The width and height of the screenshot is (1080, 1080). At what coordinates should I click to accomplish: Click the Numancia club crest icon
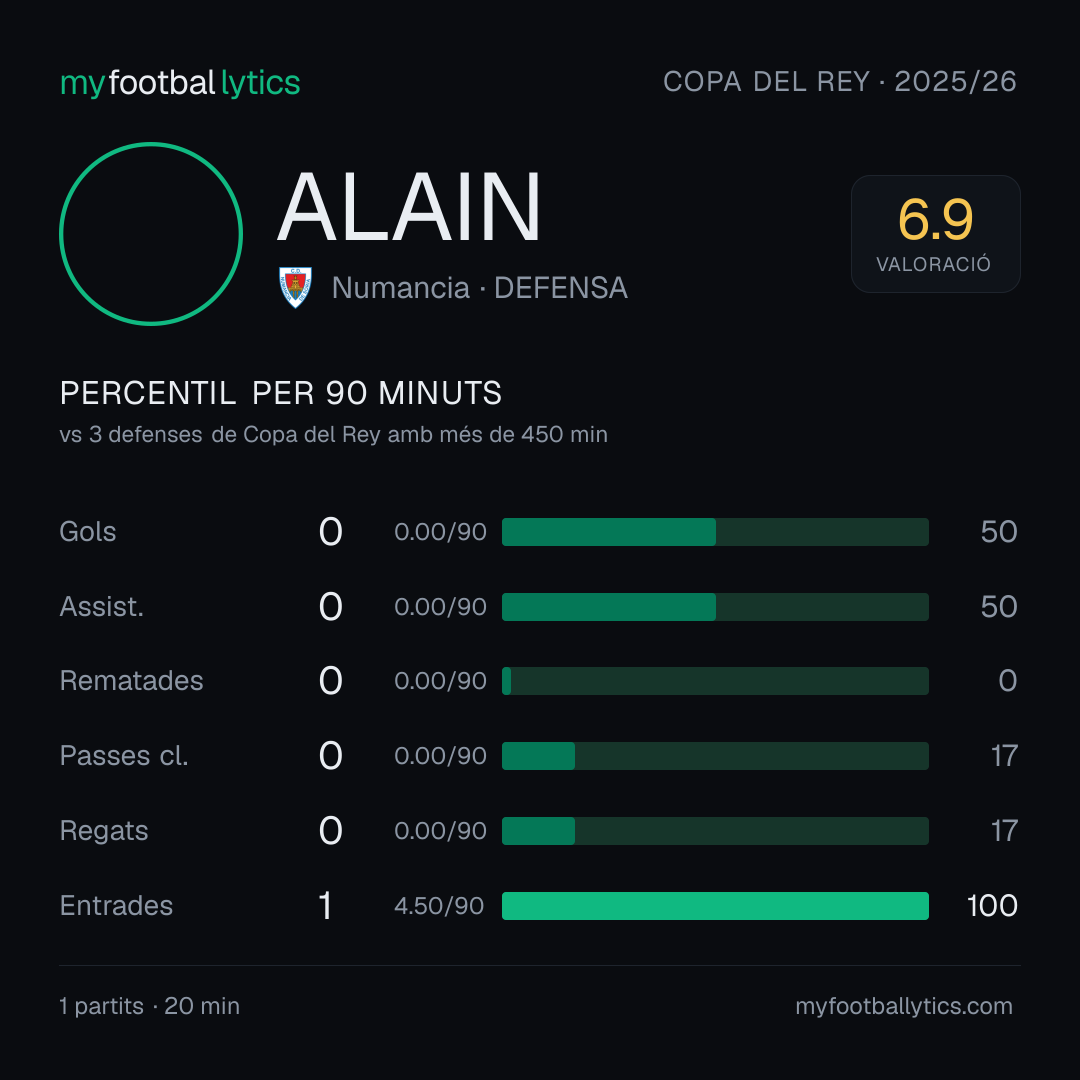coord(295,287)
